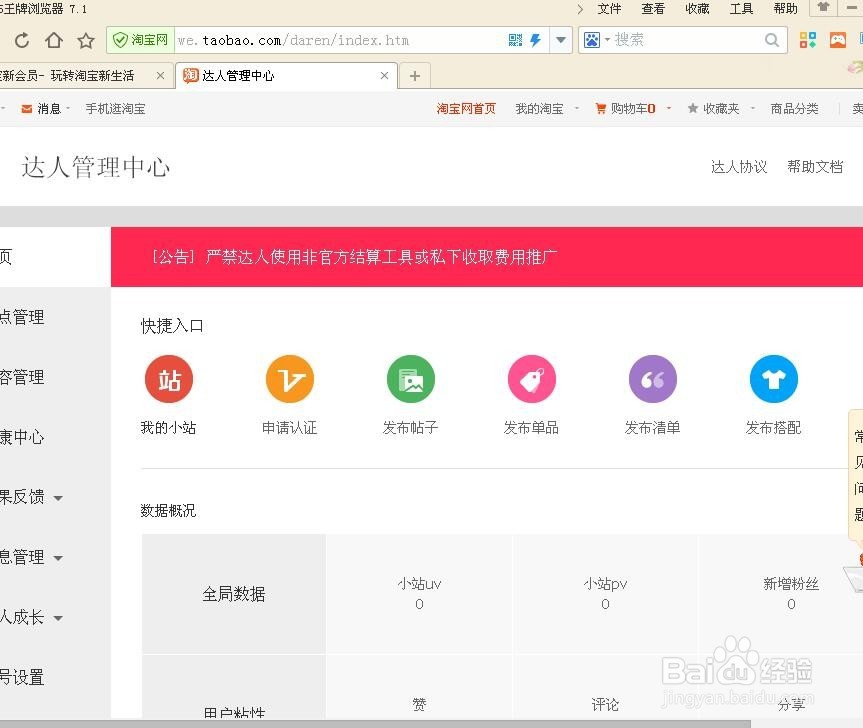Click the skin shirt icon in title bar

823,8
